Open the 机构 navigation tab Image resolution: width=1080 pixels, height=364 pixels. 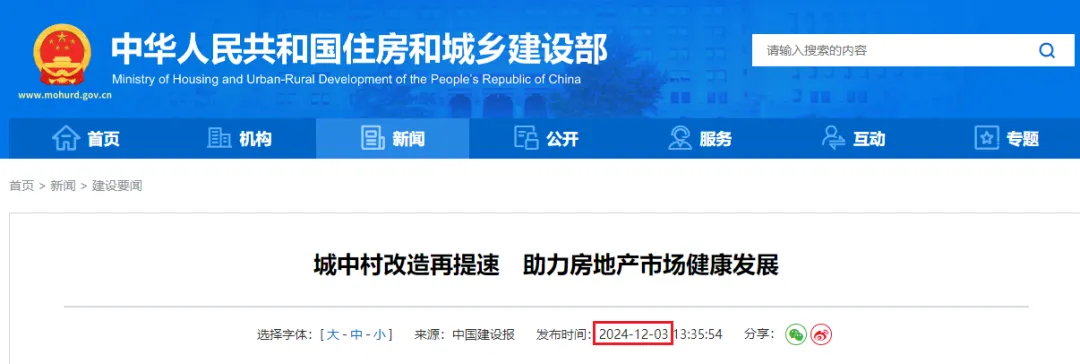coord(240,139)
